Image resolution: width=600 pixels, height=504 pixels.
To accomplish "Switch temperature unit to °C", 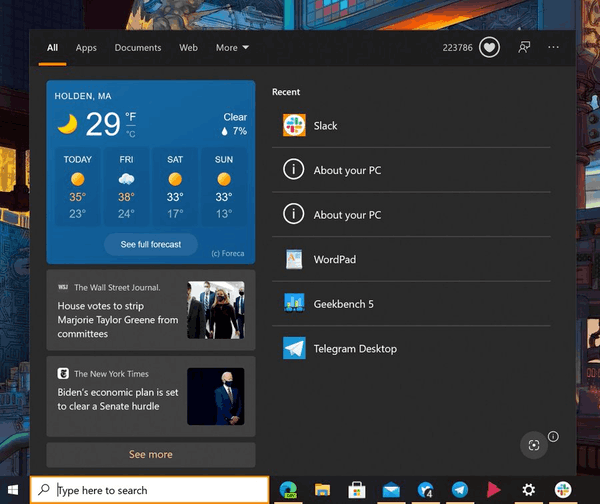I will (130, 134).
